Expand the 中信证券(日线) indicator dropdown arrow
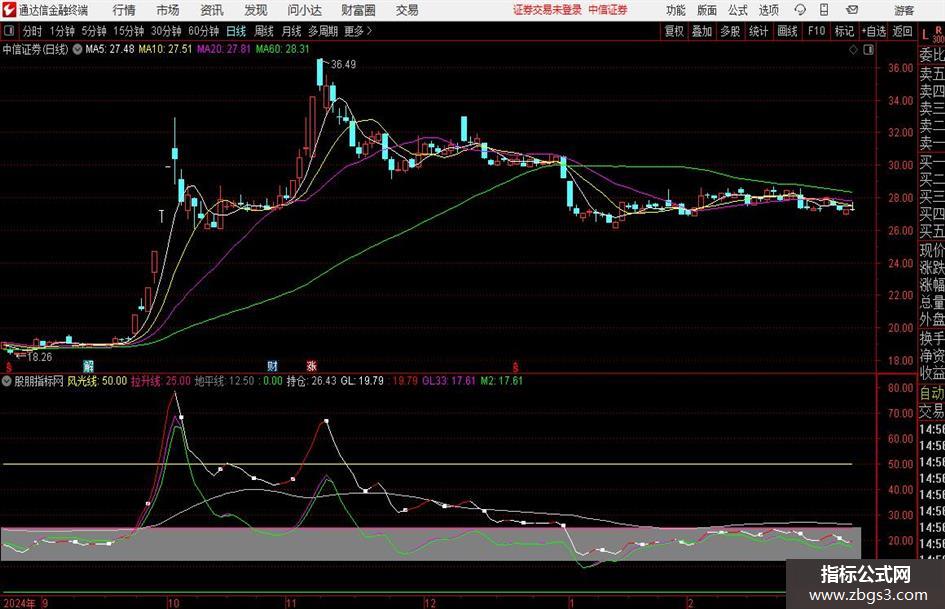 (77, 49)
